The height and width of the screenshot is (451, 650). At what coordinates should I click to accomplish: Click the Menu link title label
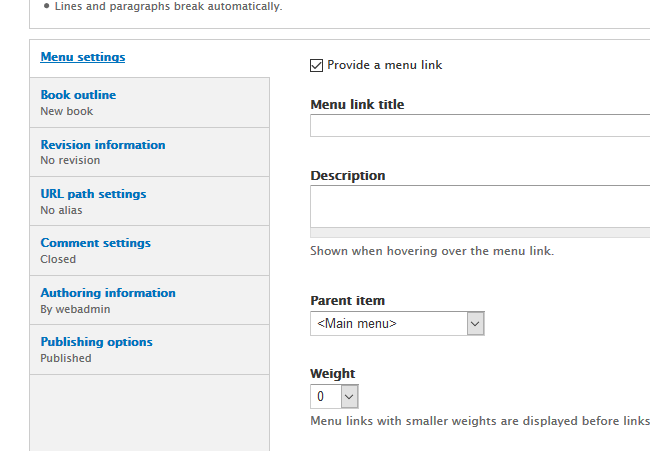pos(357,105)
